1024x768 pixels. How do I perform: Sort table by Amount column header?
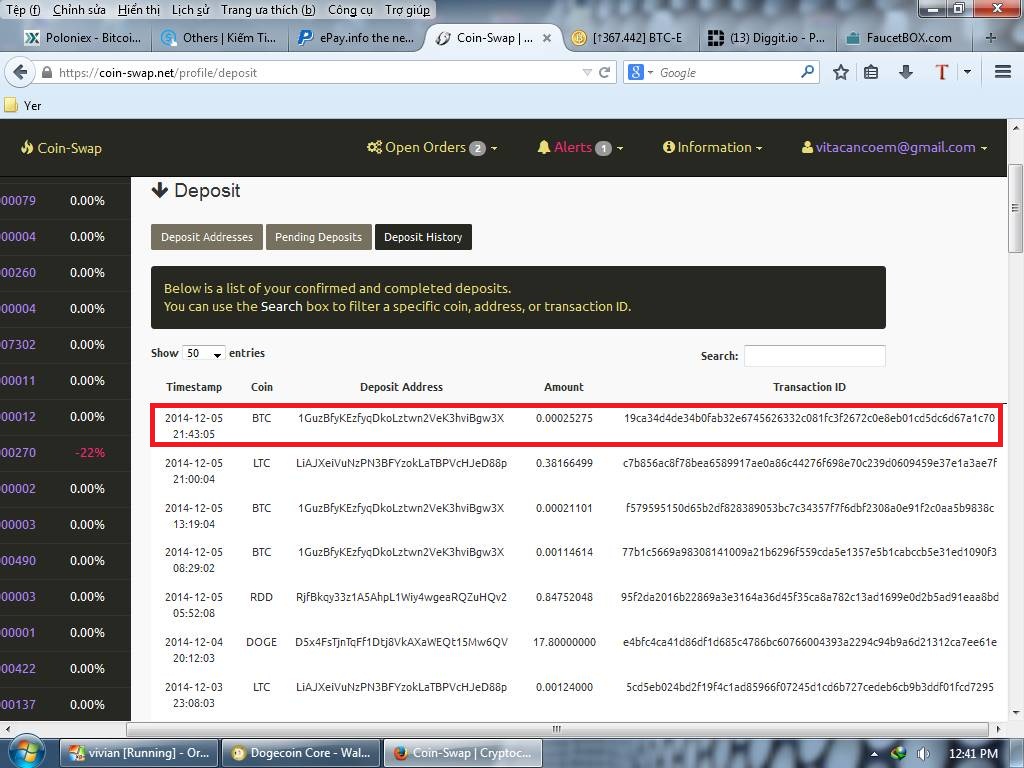564,387
